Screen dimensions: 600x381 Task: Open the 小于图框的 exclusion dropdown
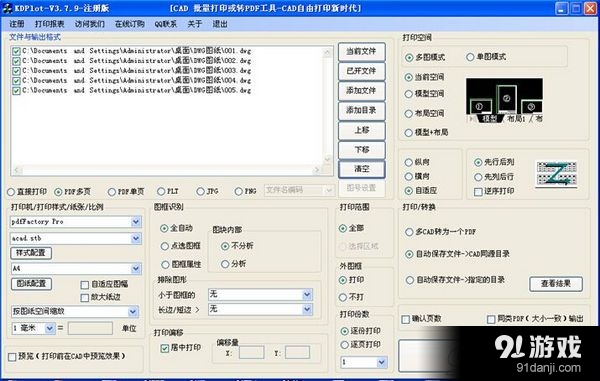point(307,295)
